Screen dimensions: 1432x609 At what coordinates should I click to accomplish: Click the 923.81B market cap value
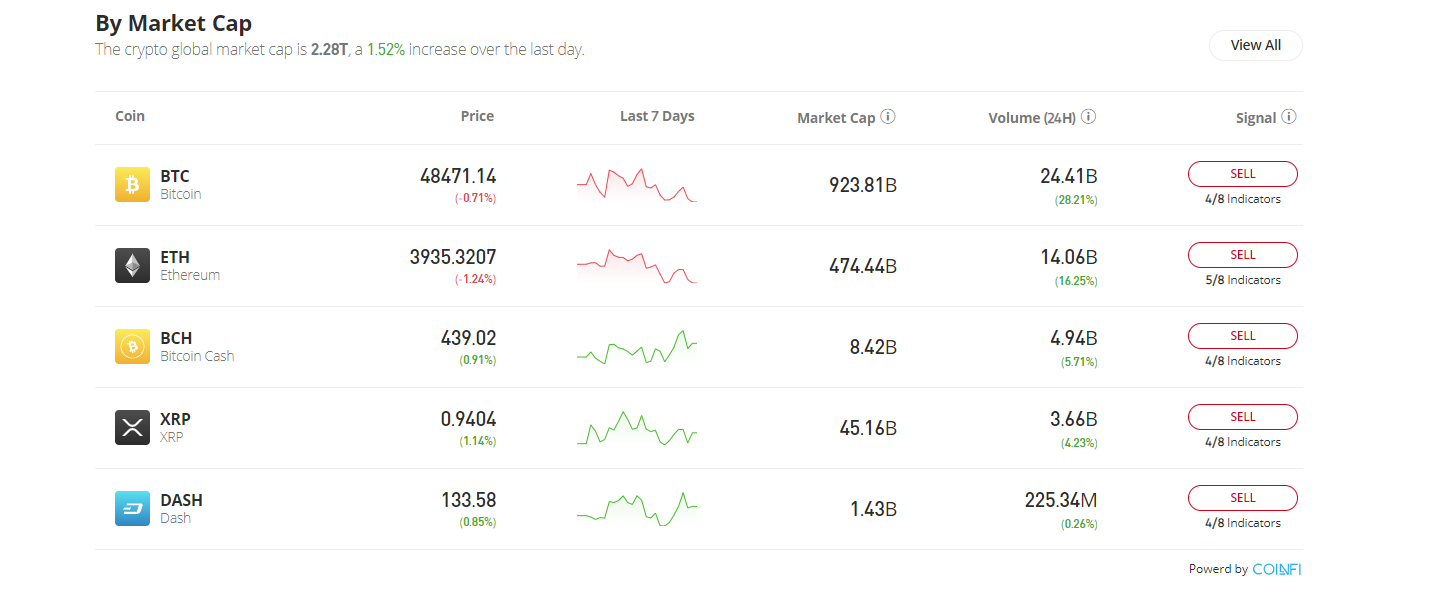tap(863, 185)
